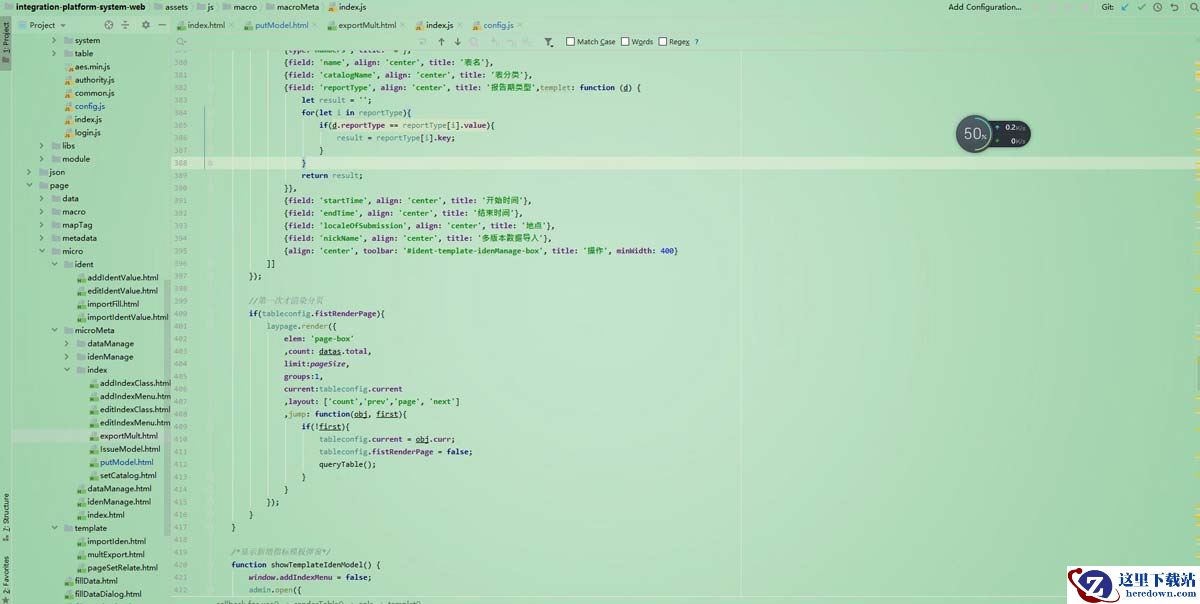Collapse the template folder
The width and height of the screenshot is (1200, 604).
pyautogui.click(x=54, y=528)
